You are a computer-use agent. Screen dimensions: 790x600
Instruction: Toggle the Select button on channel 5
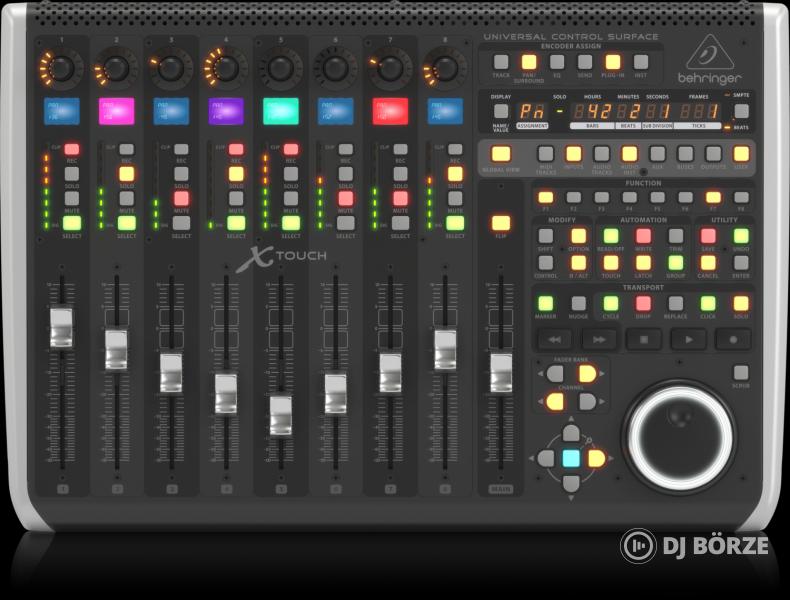pyautogui.click(x=291, y=223)
